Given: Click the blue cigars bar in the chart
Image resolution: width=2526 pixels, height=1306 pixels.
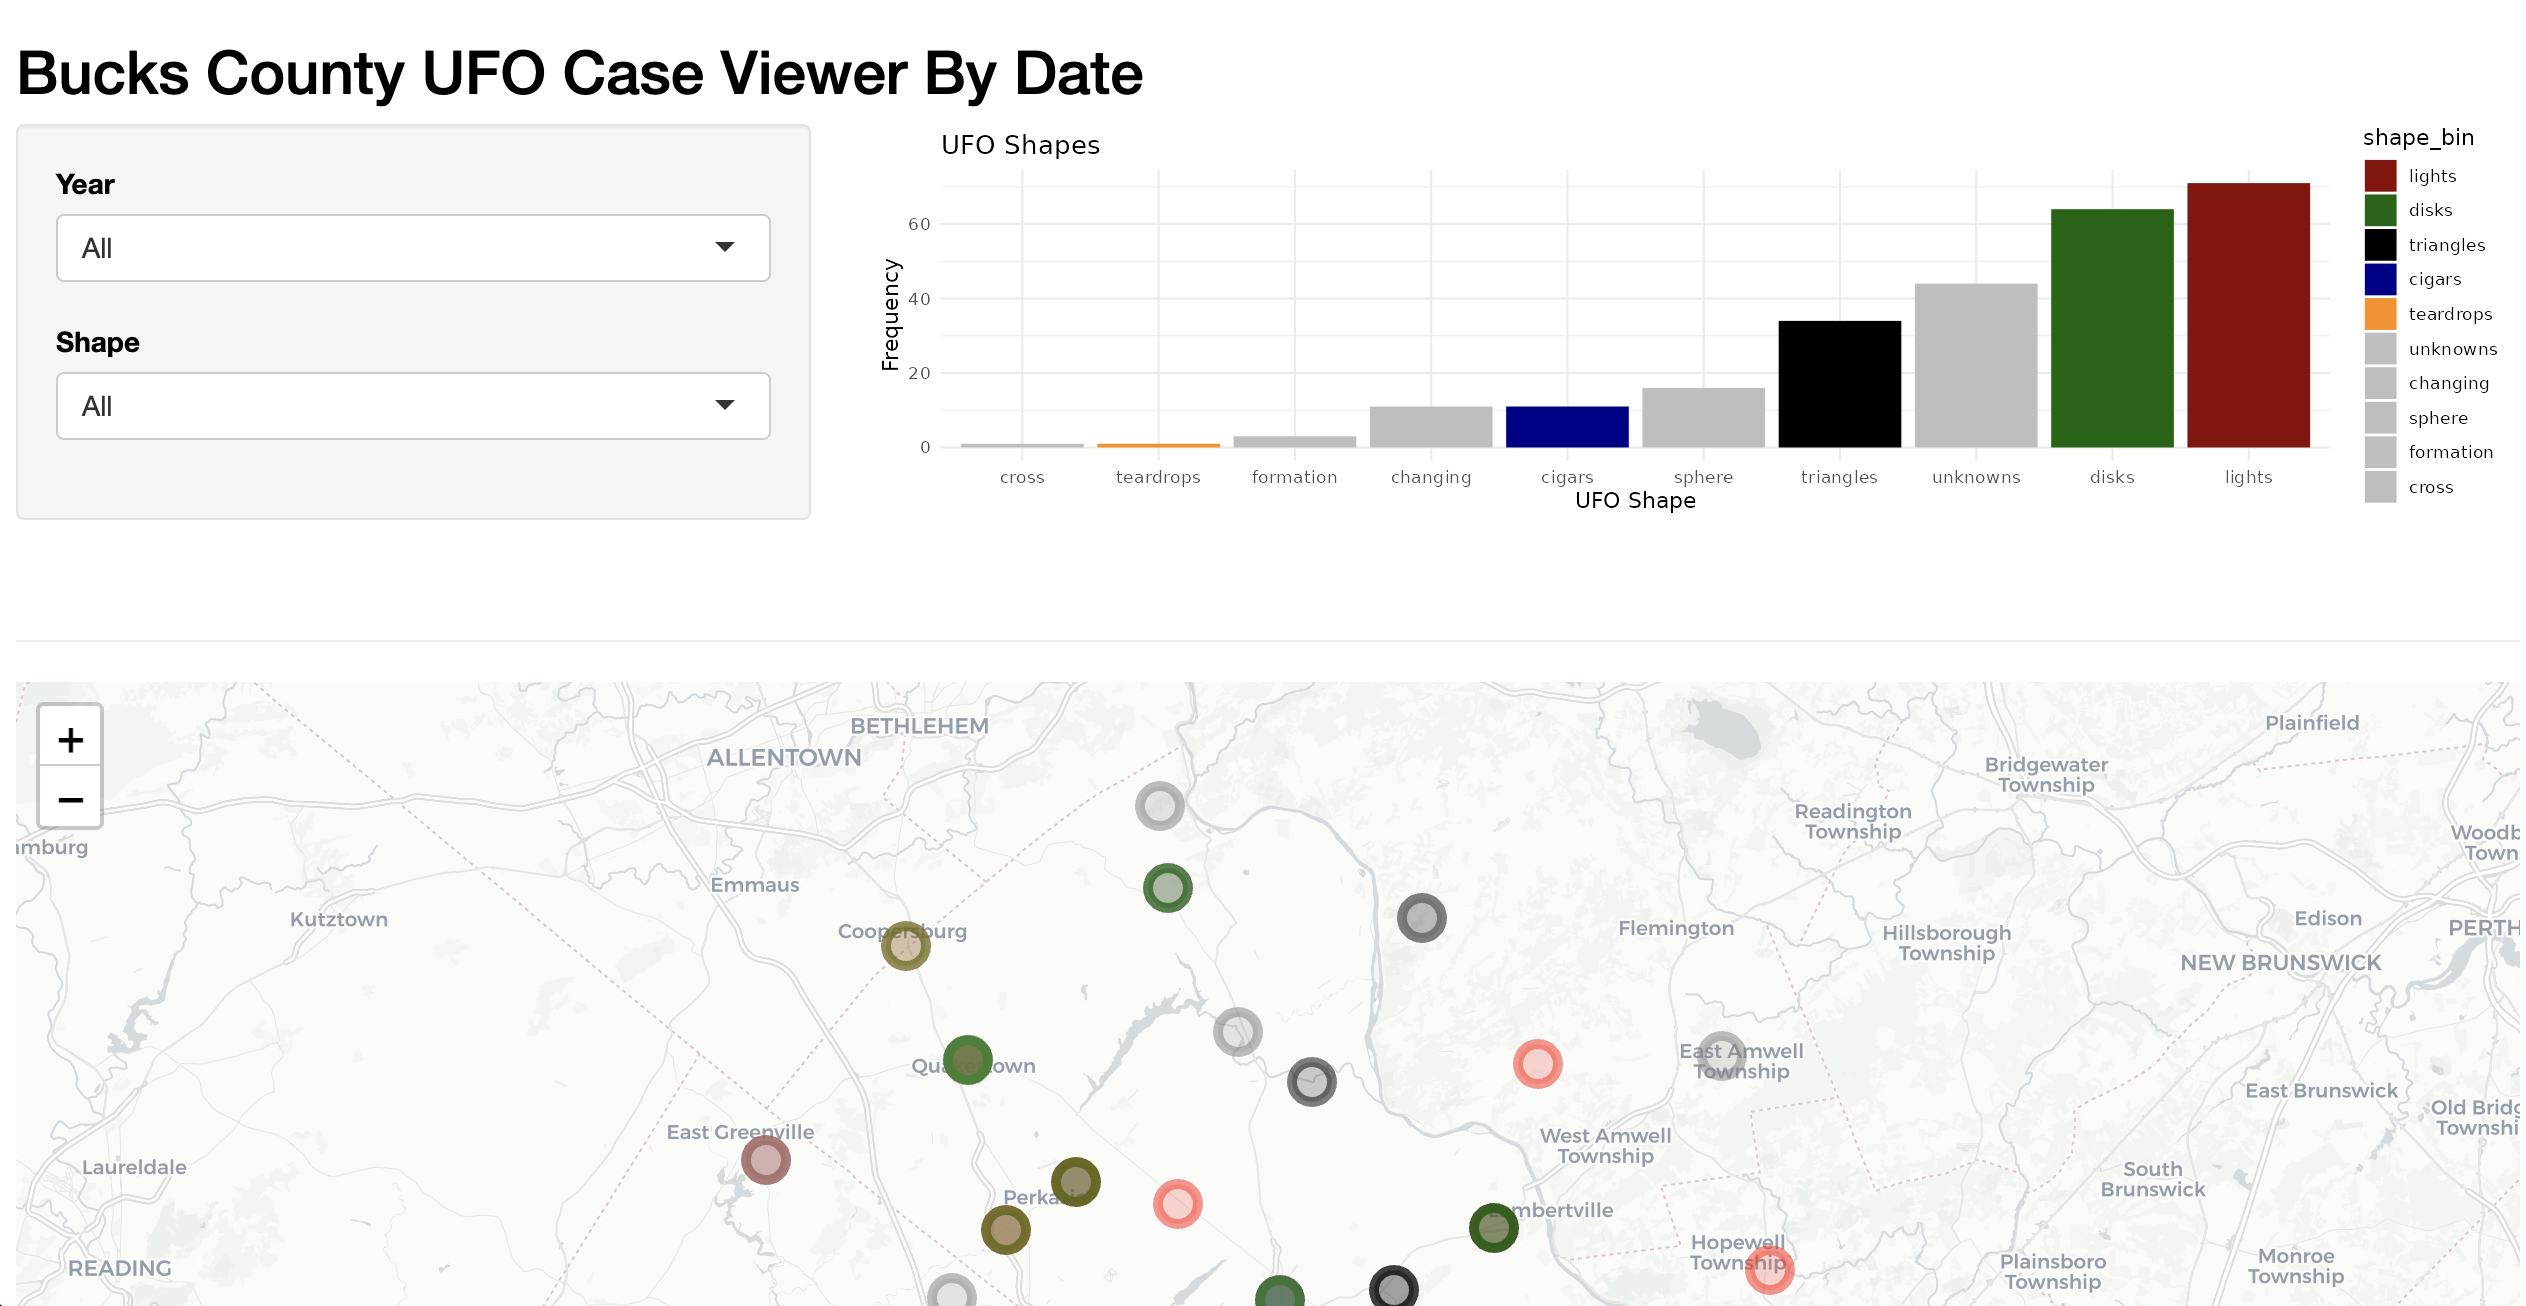Looking at the screenshot, I should [x=1567, y=427].
